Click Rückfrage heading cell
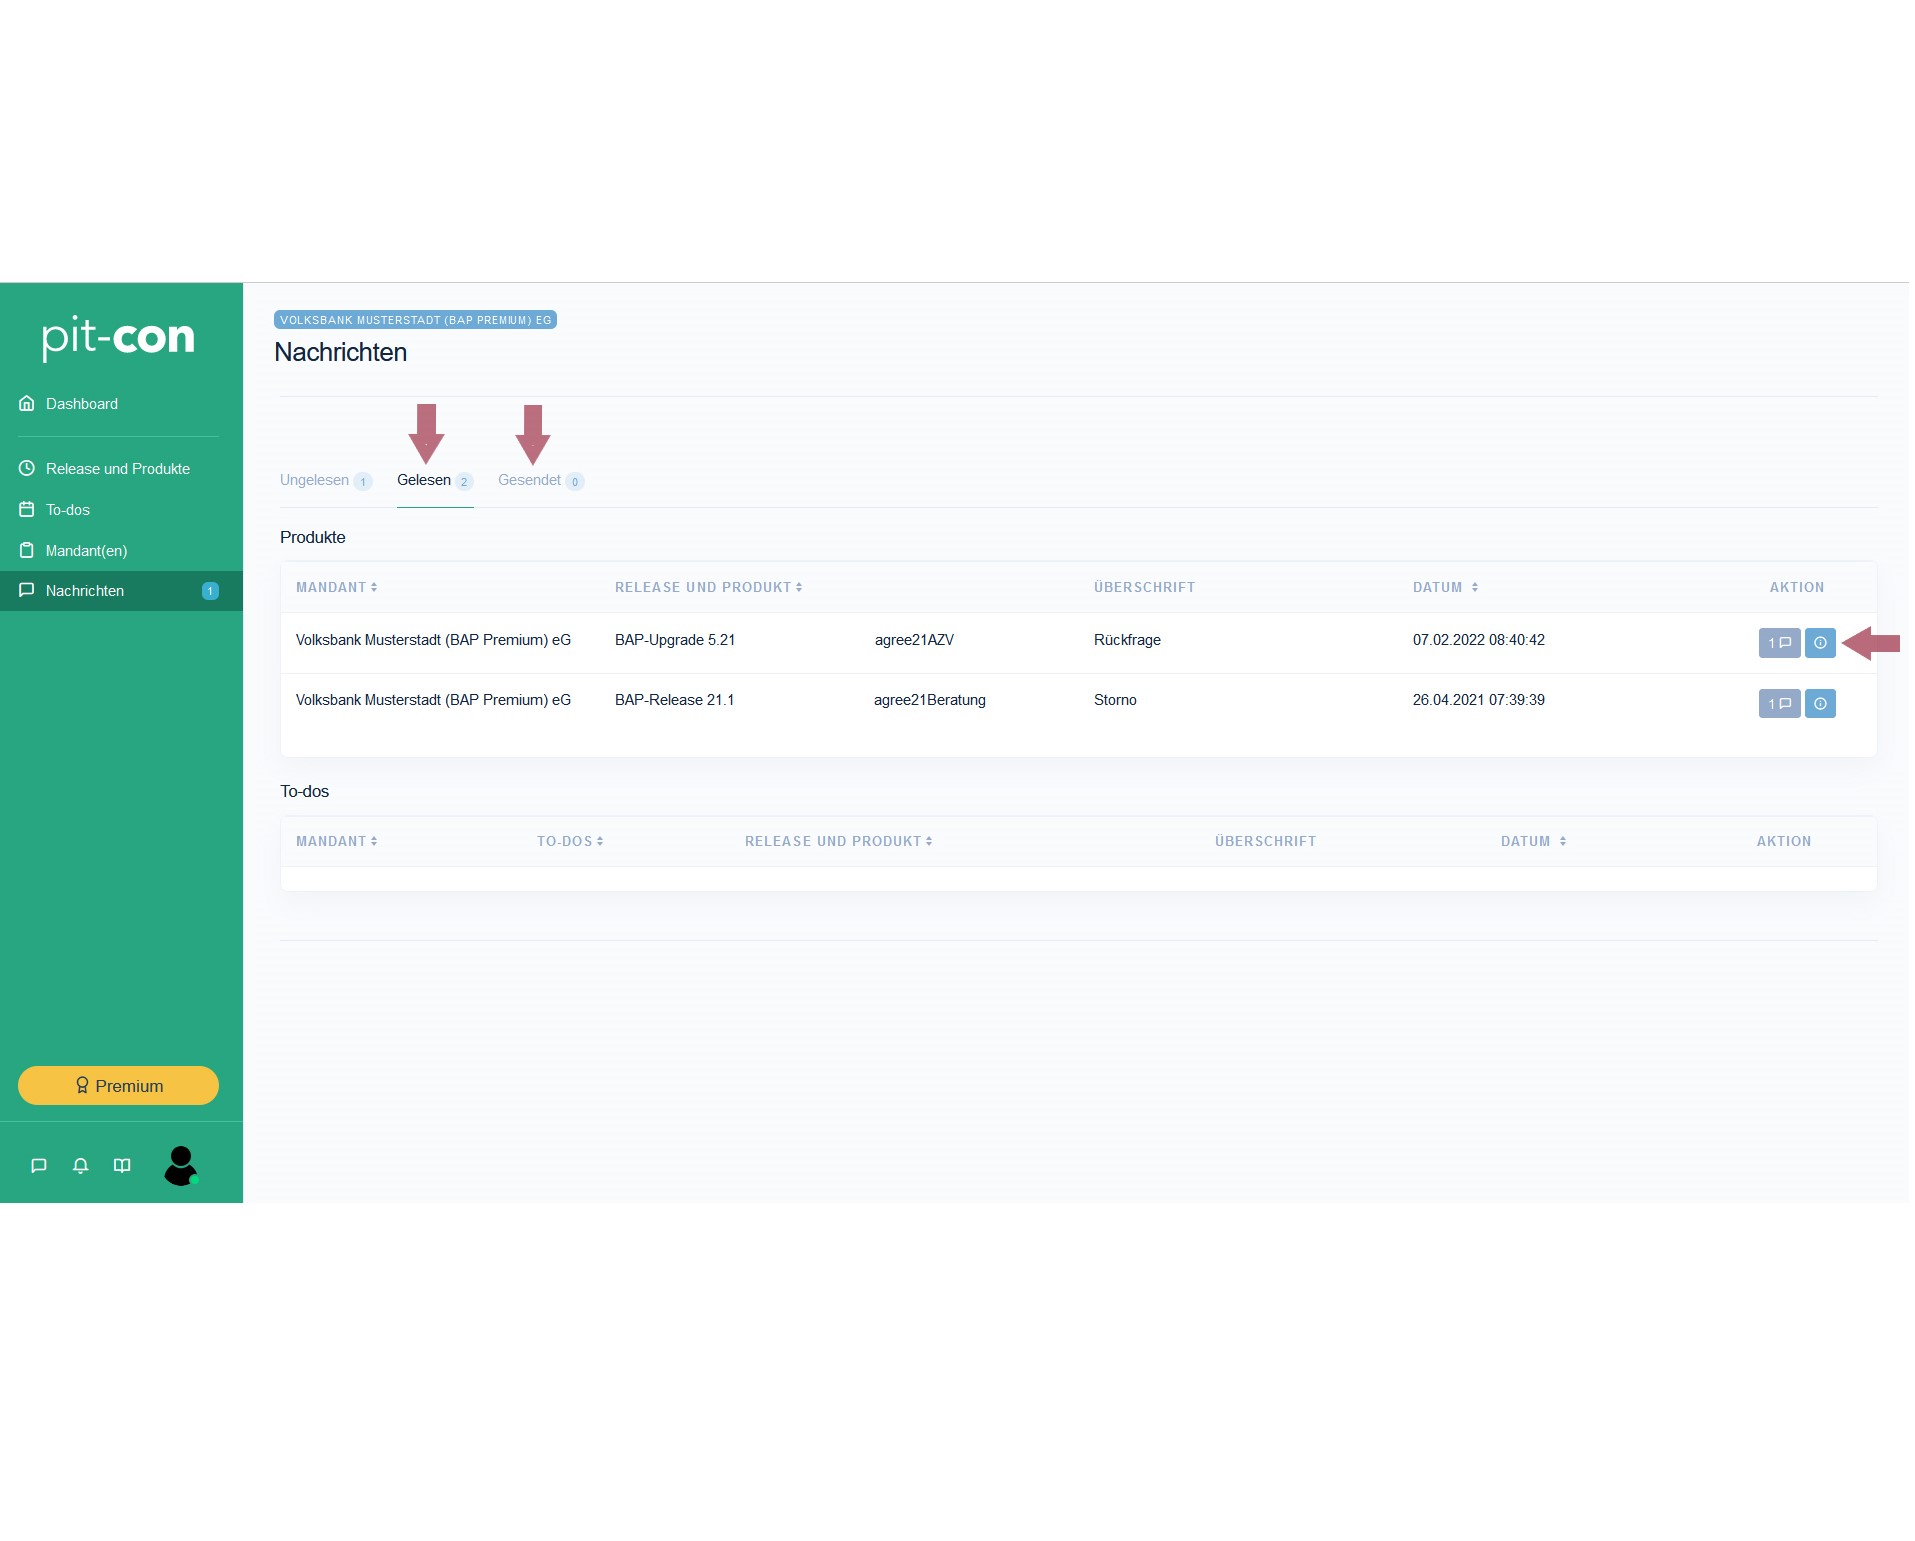This screenshot has width=1915, height=1541. [1127, 640]
